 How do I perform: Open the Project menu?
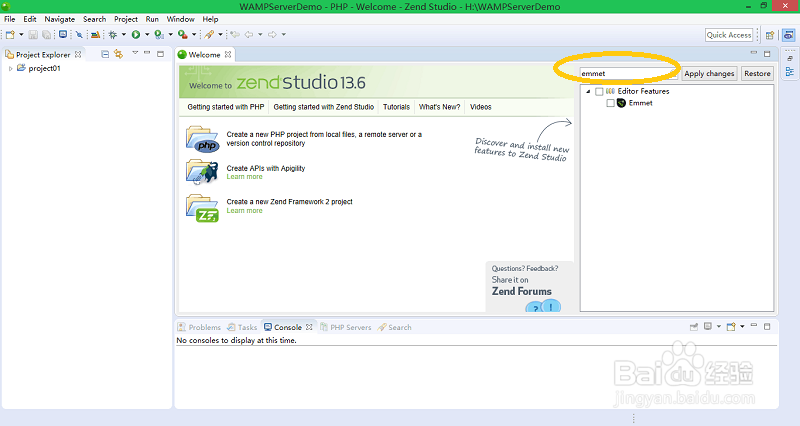126,19
